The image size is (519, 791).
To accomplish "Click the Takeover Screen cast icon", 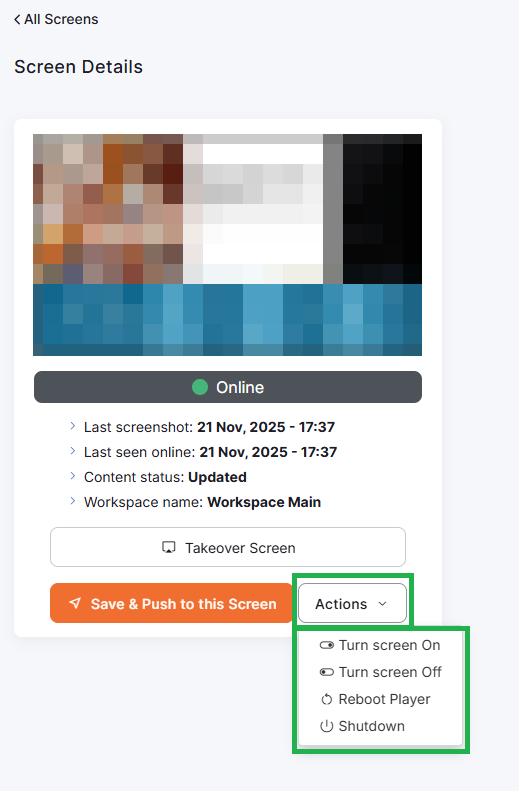I will click(168, 548).
